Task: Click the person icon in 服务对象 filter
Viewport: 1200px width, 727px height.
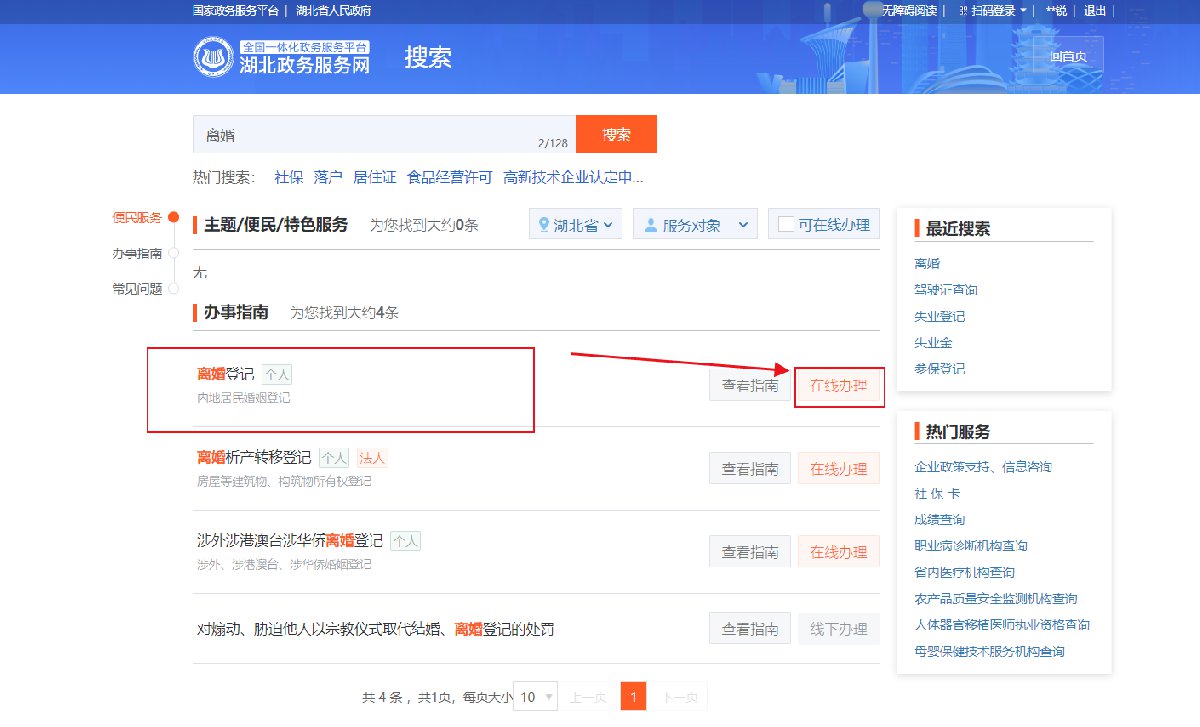Action: pyautogui.click(x=651, y=225)
